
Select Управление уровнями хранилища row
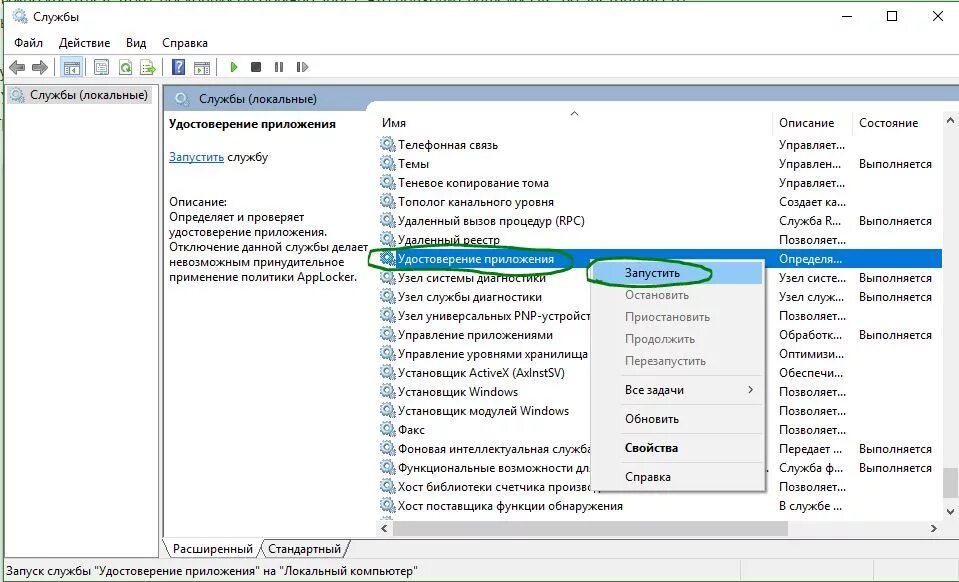click(x=659, y=354)
